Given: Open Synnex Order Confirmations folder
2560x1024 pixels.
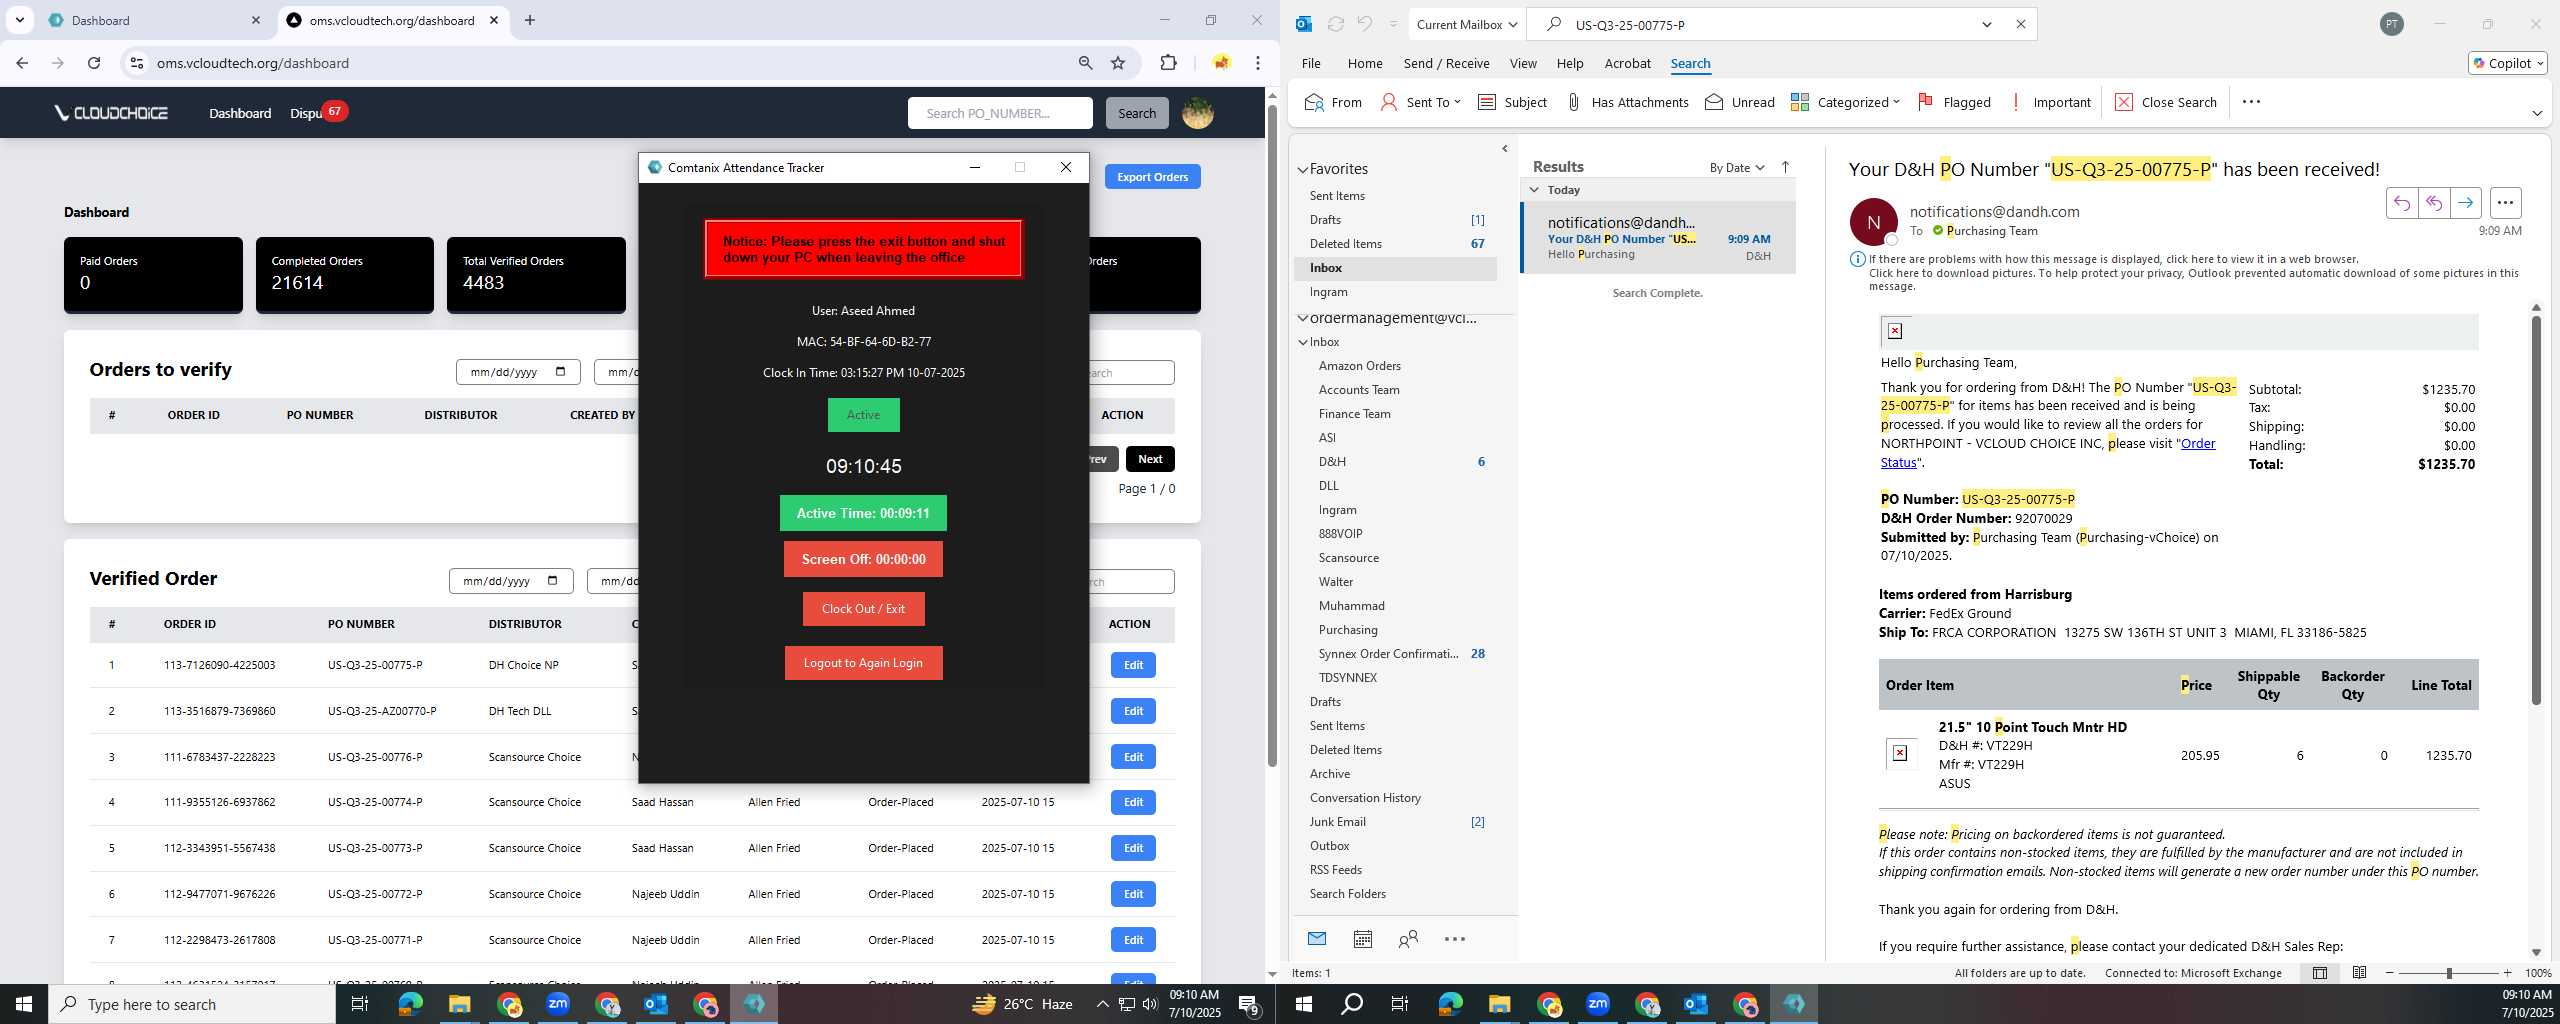Looking at the screenshot, I should pyautogui.click(x=1388, y=654).
